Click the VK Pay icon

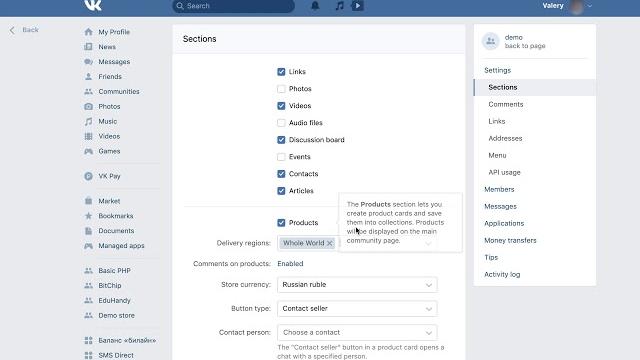(88, 176)
